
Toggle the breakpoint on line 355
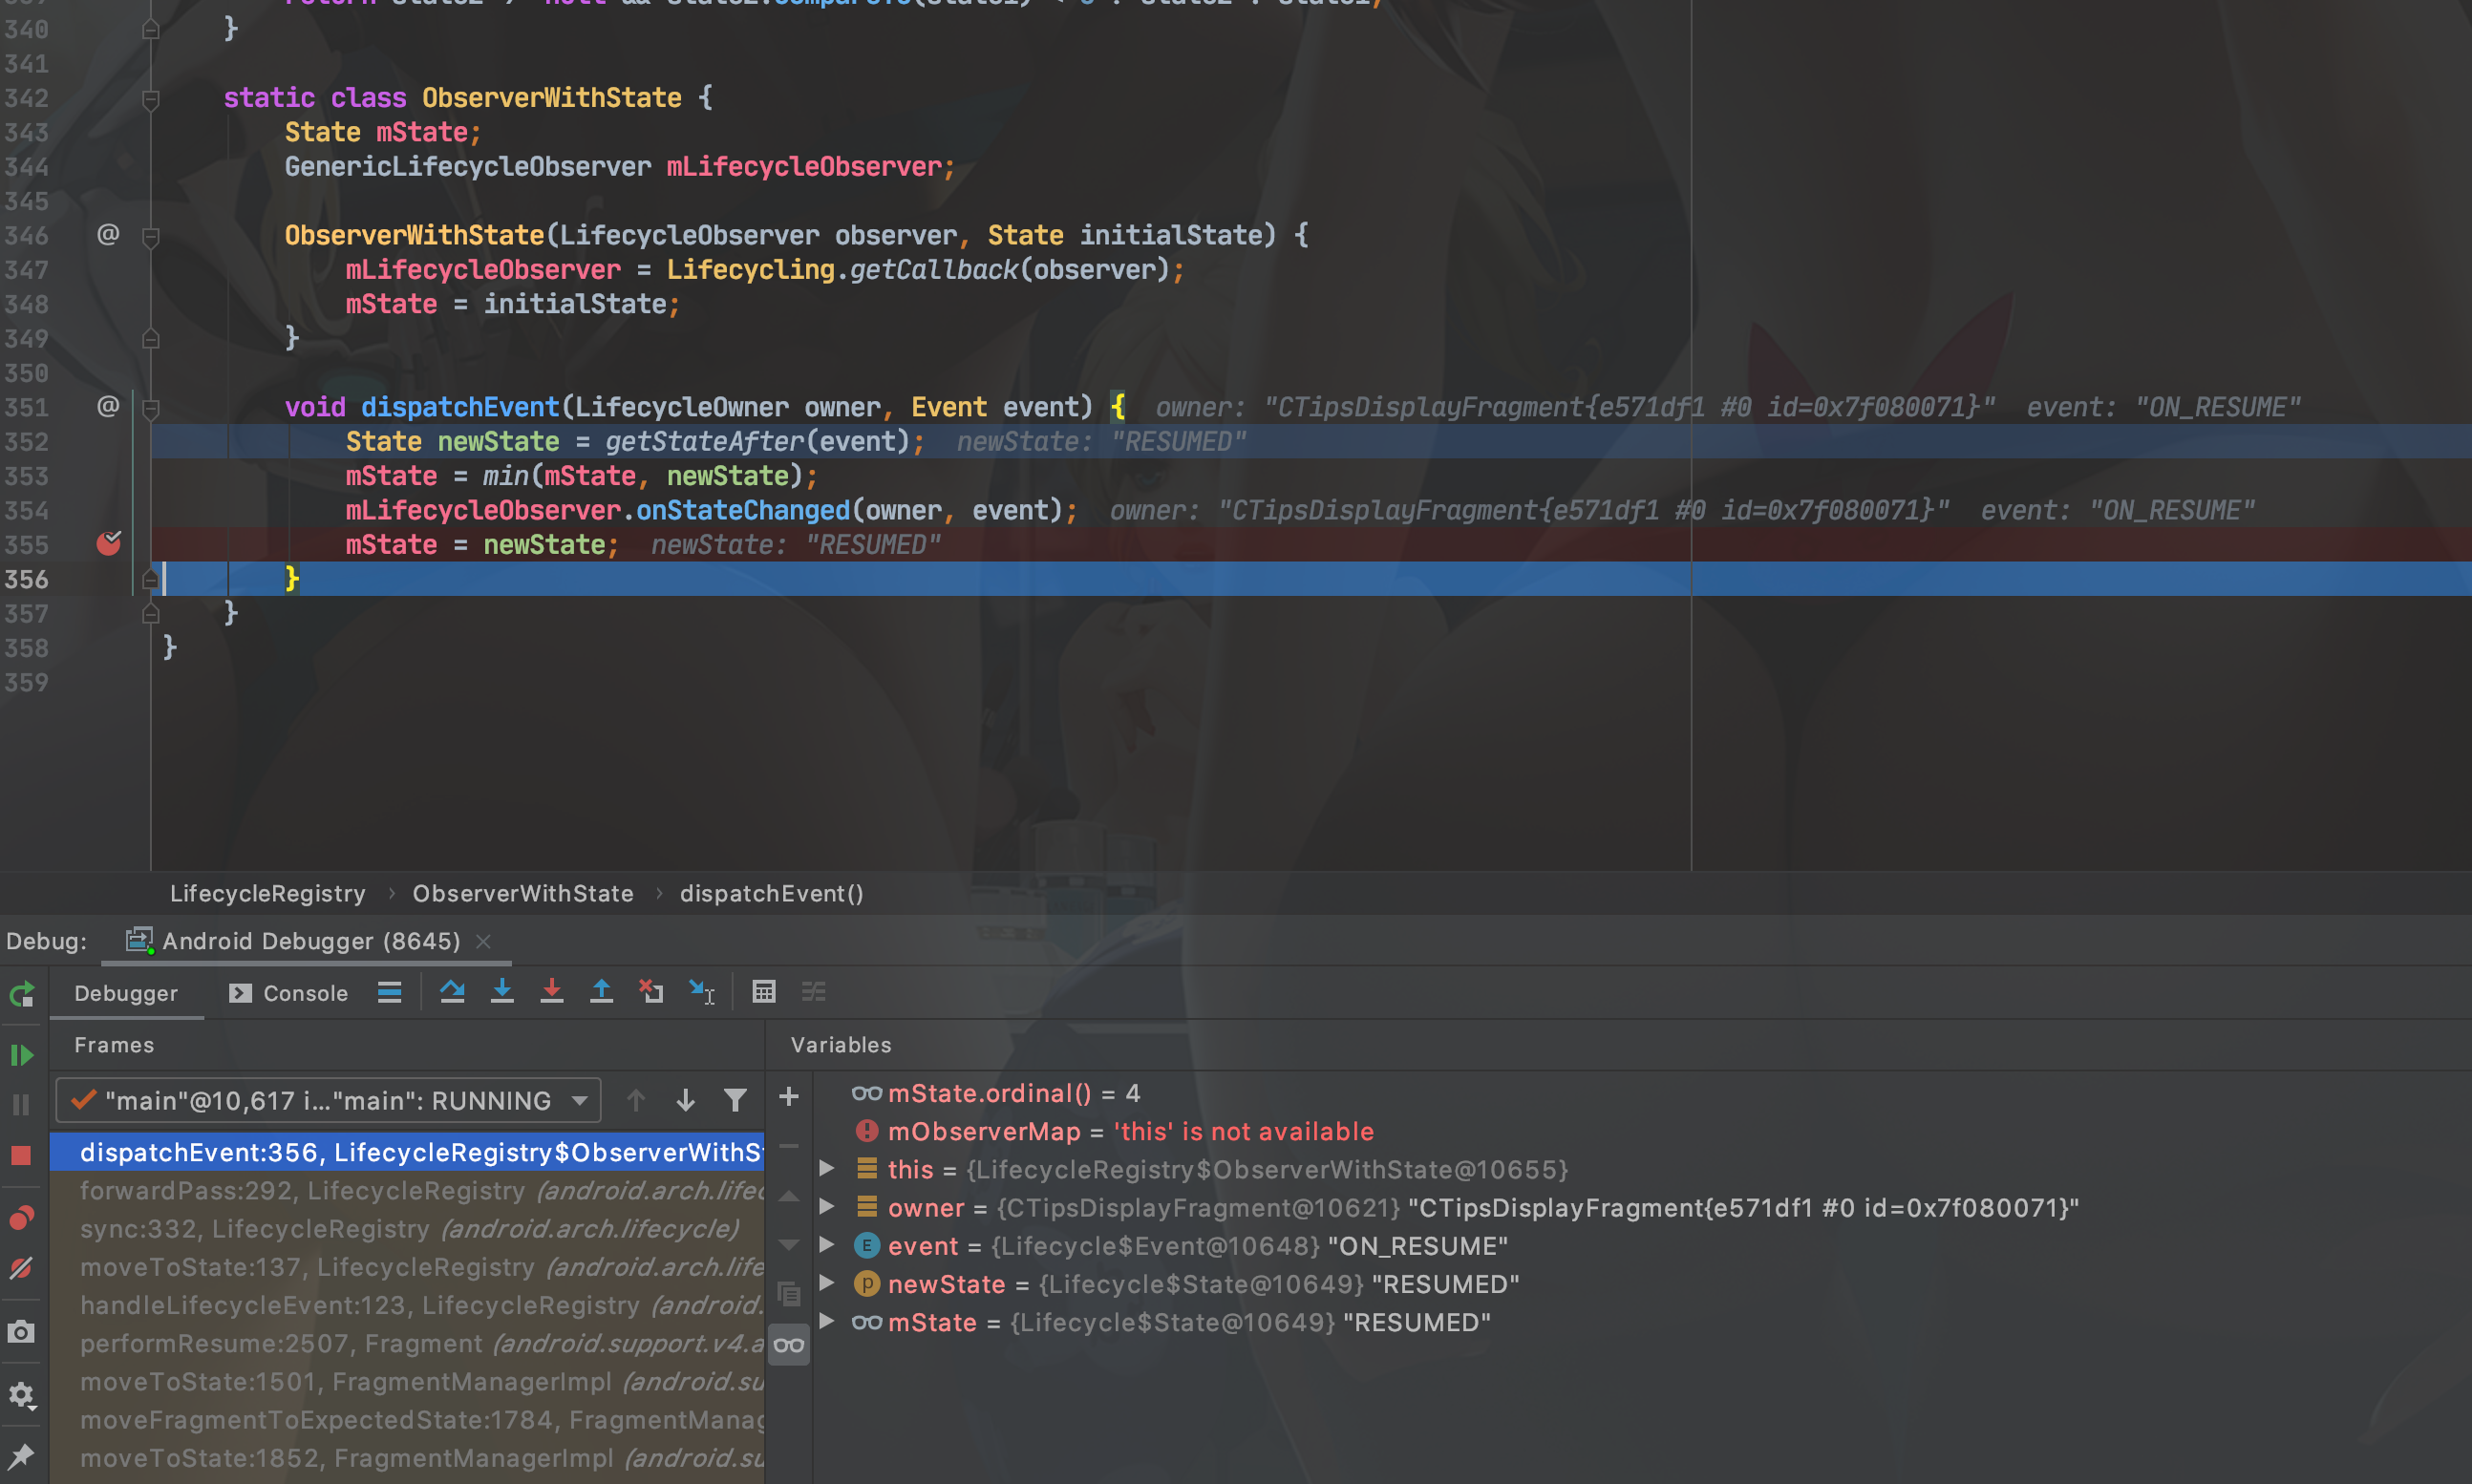(108, 544)
